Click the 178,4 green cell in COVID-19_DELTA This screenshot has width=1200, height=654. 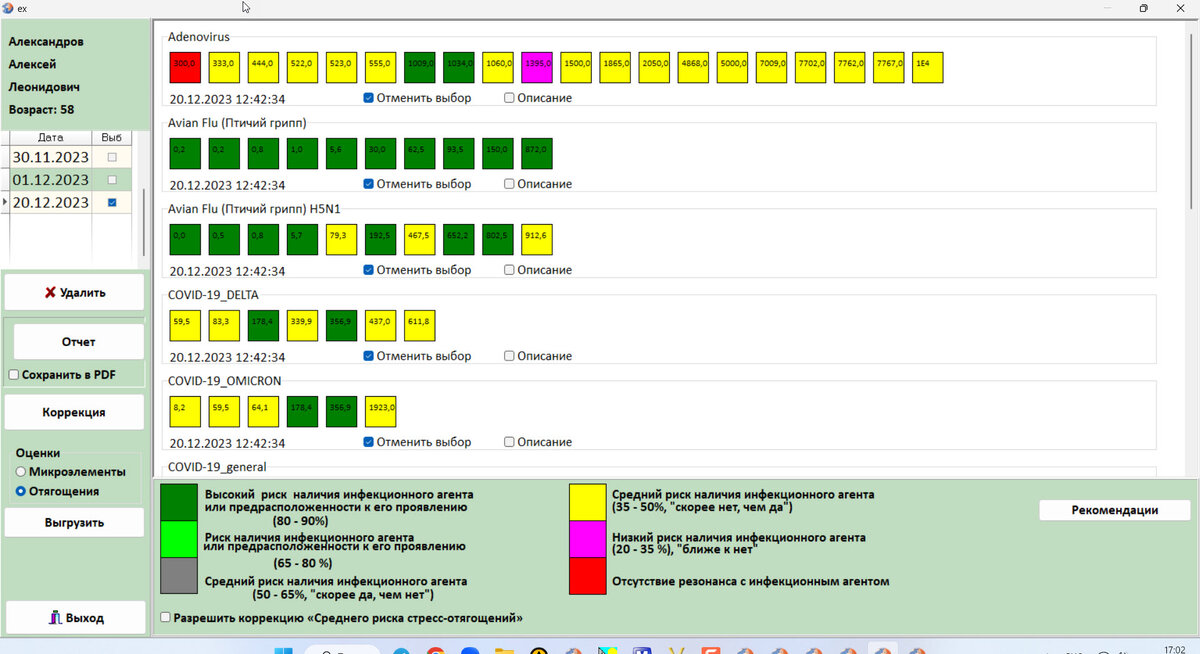pos(263,325)
